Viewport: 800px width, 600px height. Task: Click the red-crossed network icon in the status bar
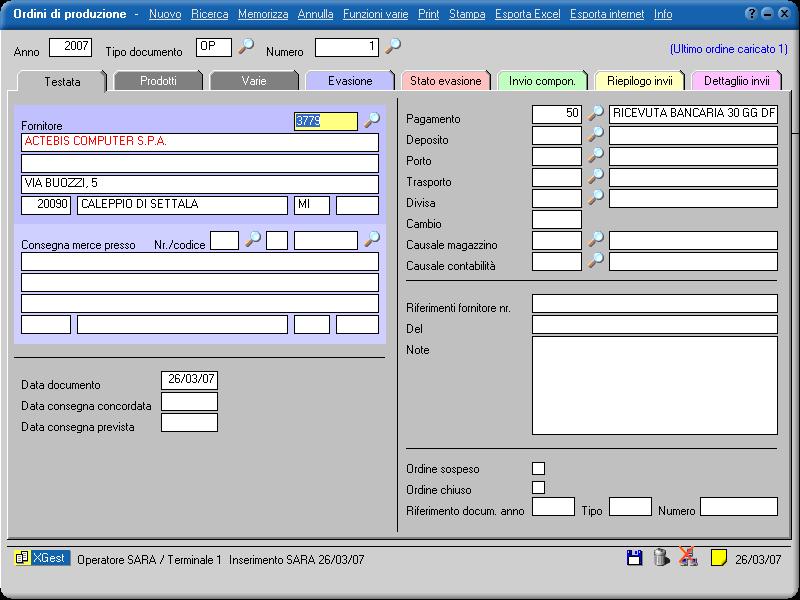pyautogui.click(x=688, y=557)
